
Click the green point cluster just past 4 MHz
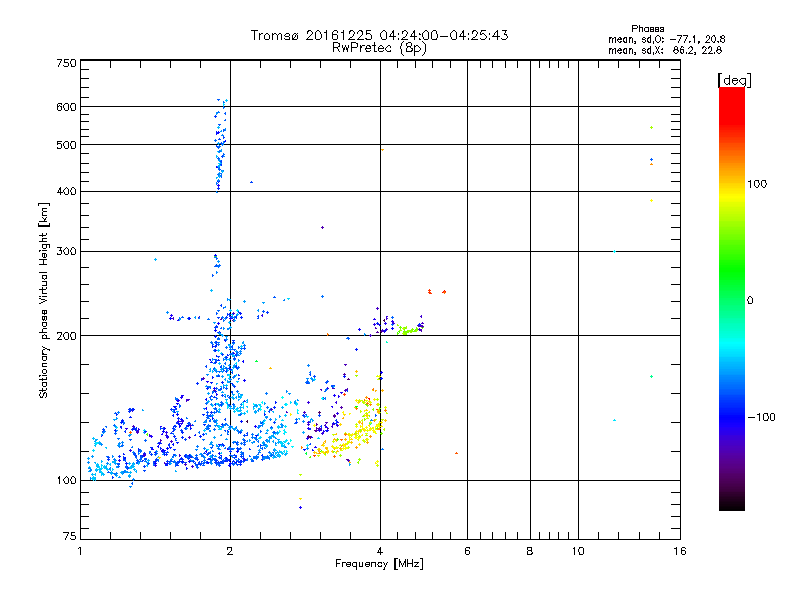(x=408, y=330)
